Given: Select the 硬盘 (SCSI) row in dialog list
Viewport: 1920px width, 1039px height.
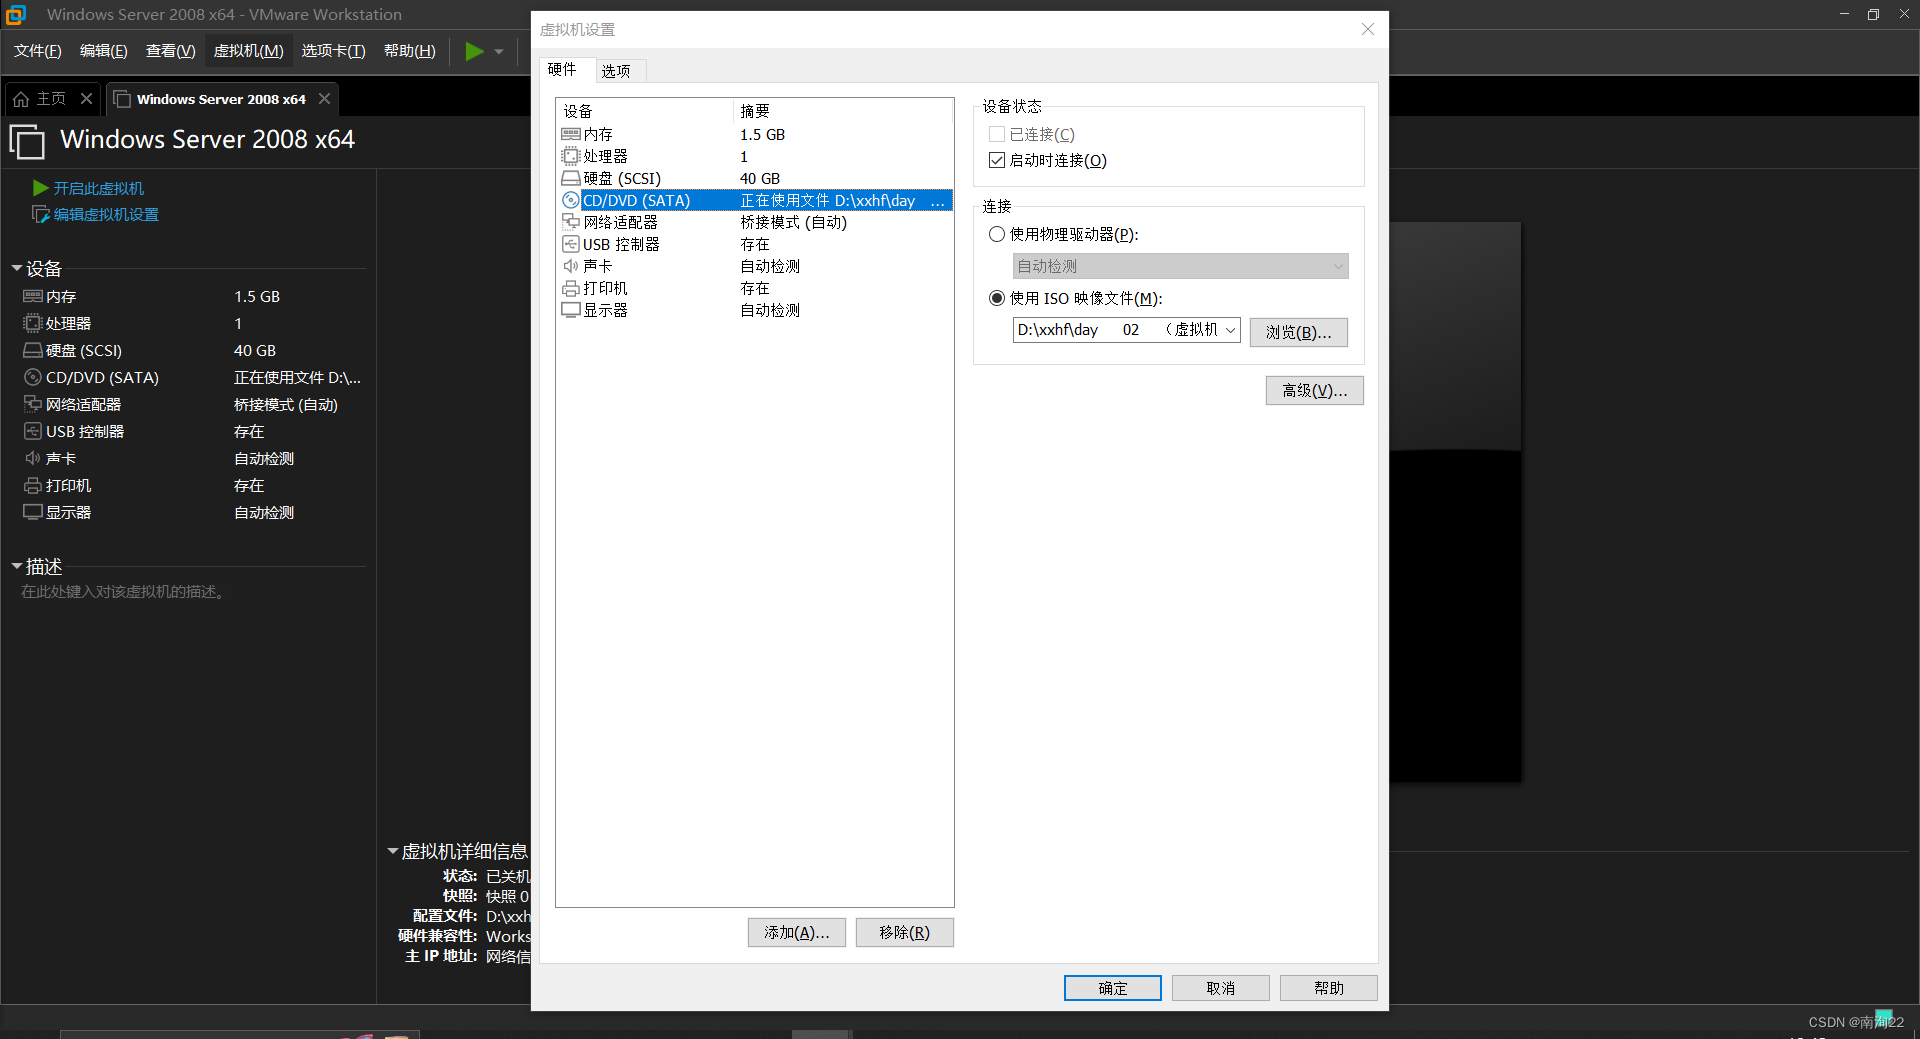Looking at the screenshot, I should pyautogui.click(x=756, y=178).
